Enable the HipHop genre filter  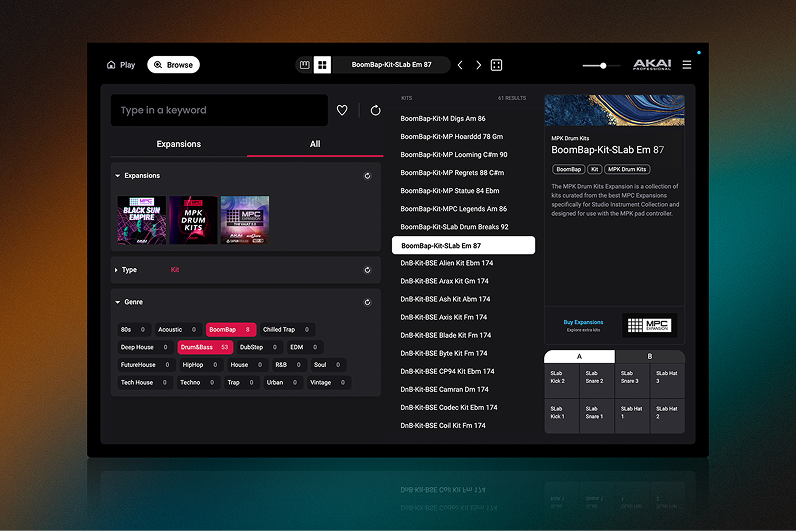(200, 365)
